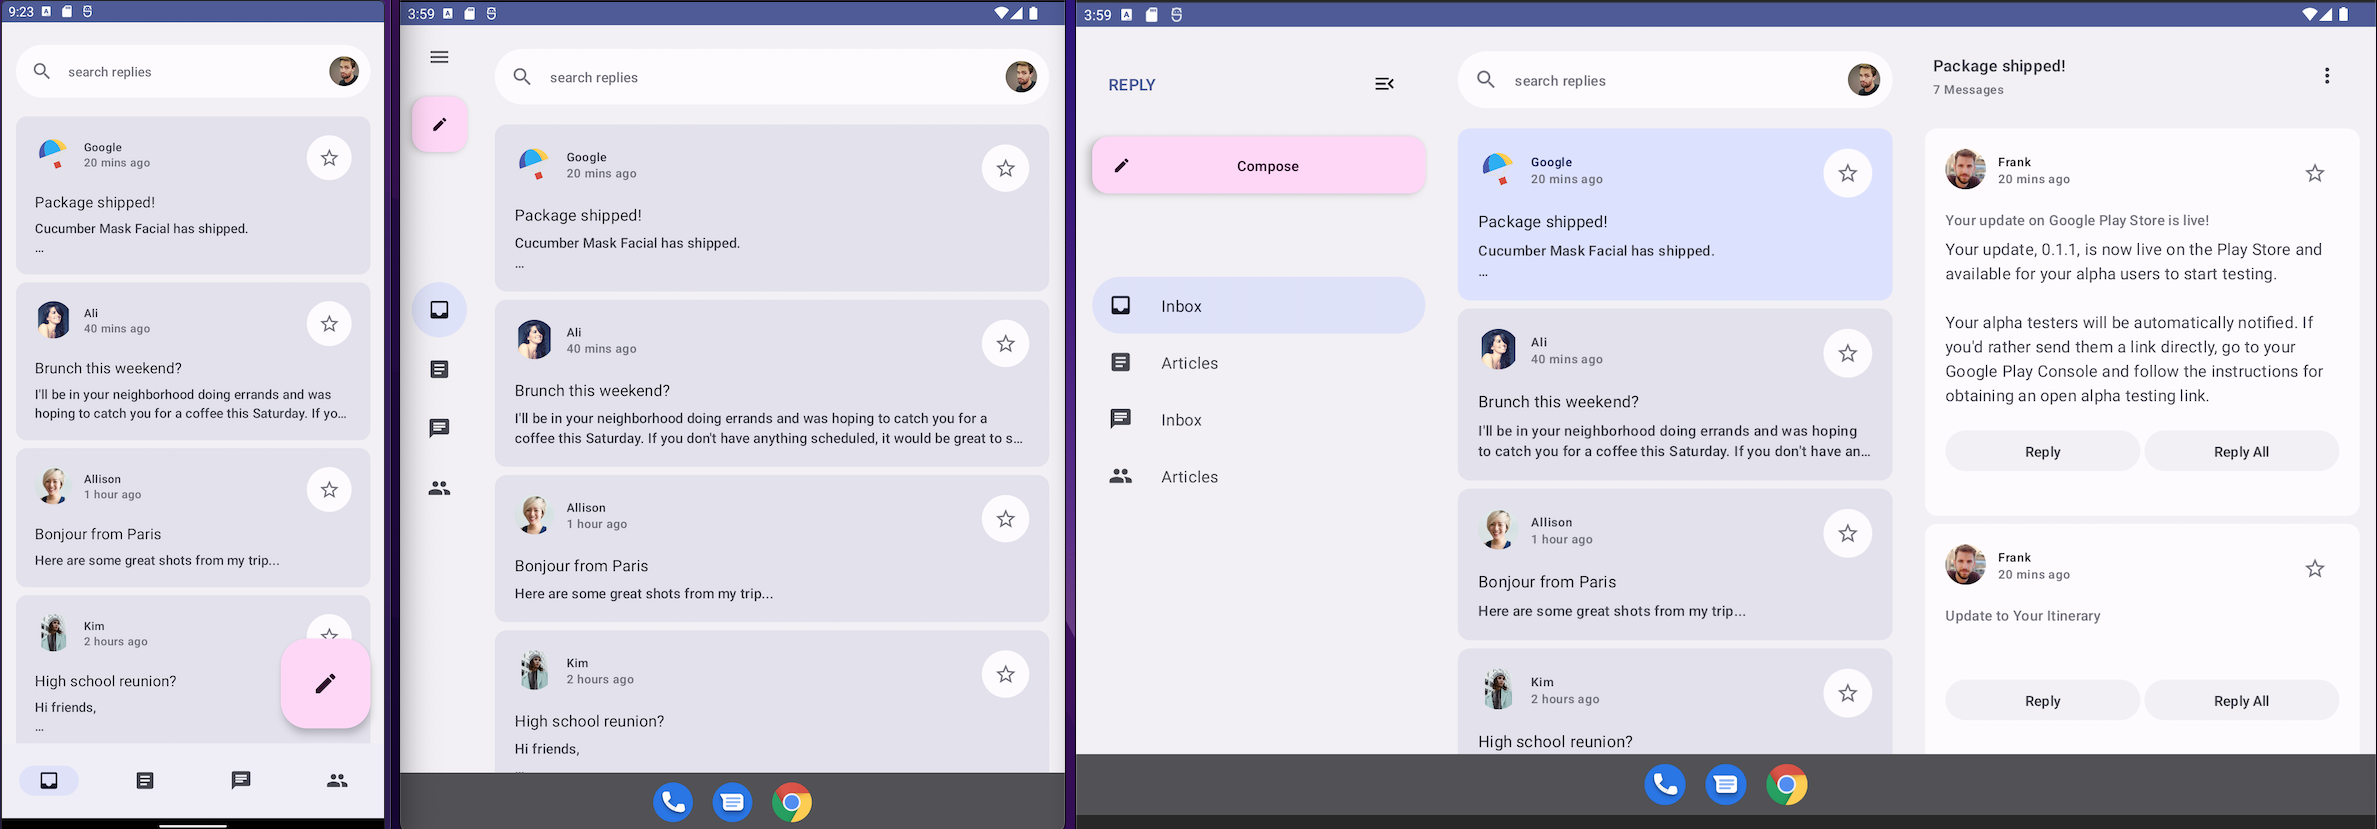Image resolution: width=2377 pixels, height=829 pixels.
Task: Tap the chat bubble icon in navigation rail
Action: (439, 428)
